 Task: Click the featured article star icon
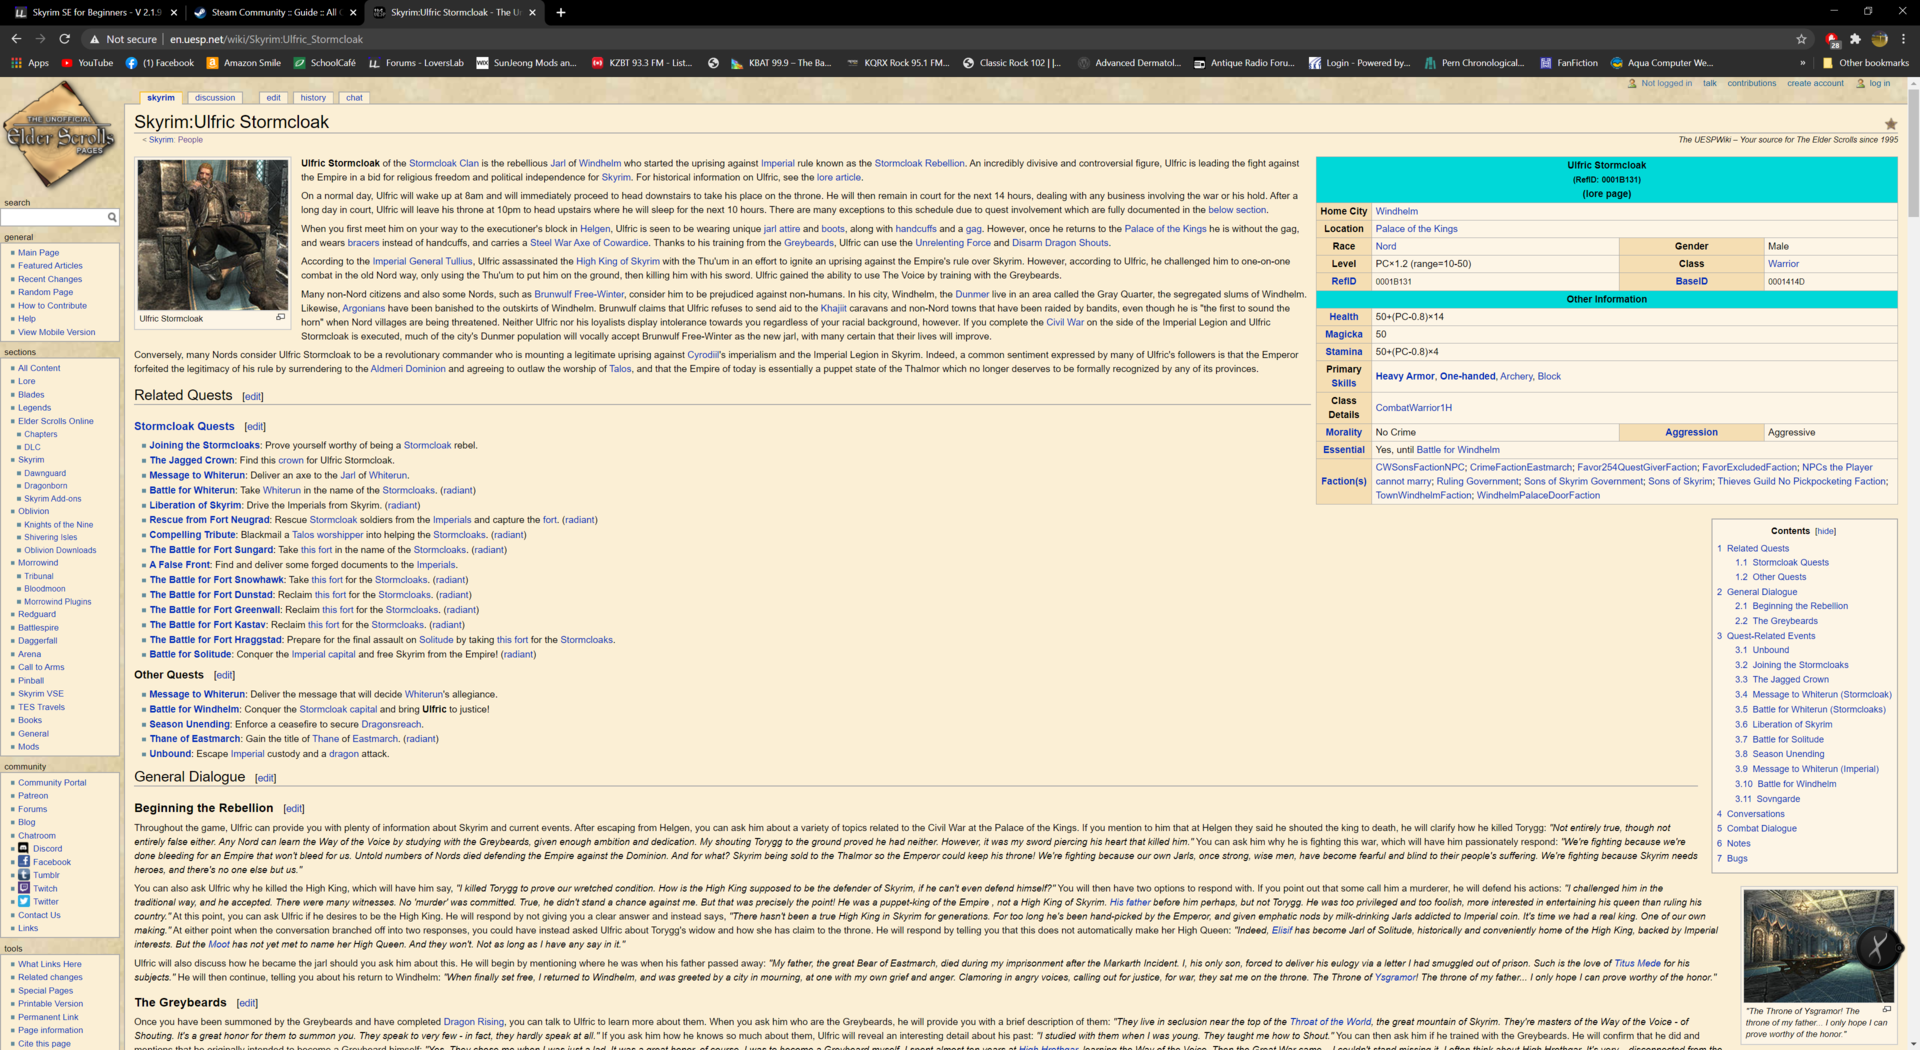(1890, 124)
